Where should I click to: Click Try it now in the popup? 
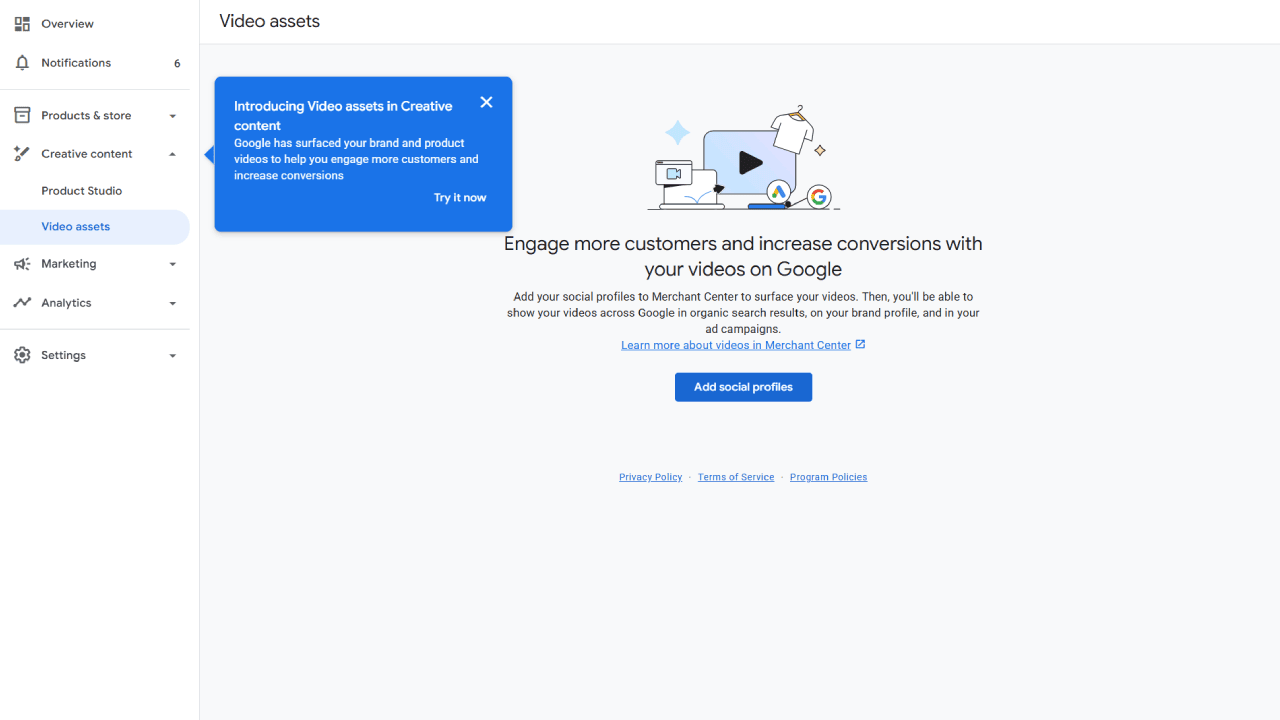460,198
